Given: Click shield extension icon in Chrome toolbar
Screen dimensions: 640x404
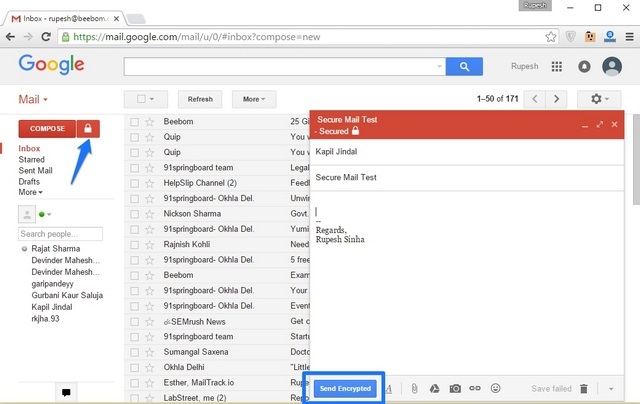Looking at the screenshot, I should pyautogui.click(x=570, y=37).
